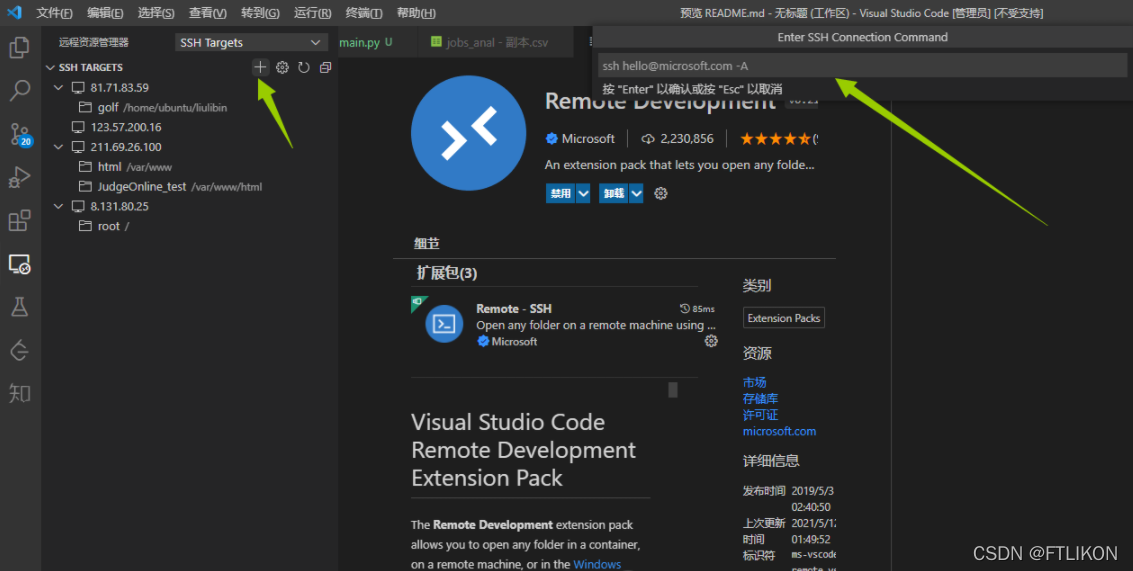Select the 细节 details tab
This screenshot has width=1133, height=571.
(x=426, y=244)
